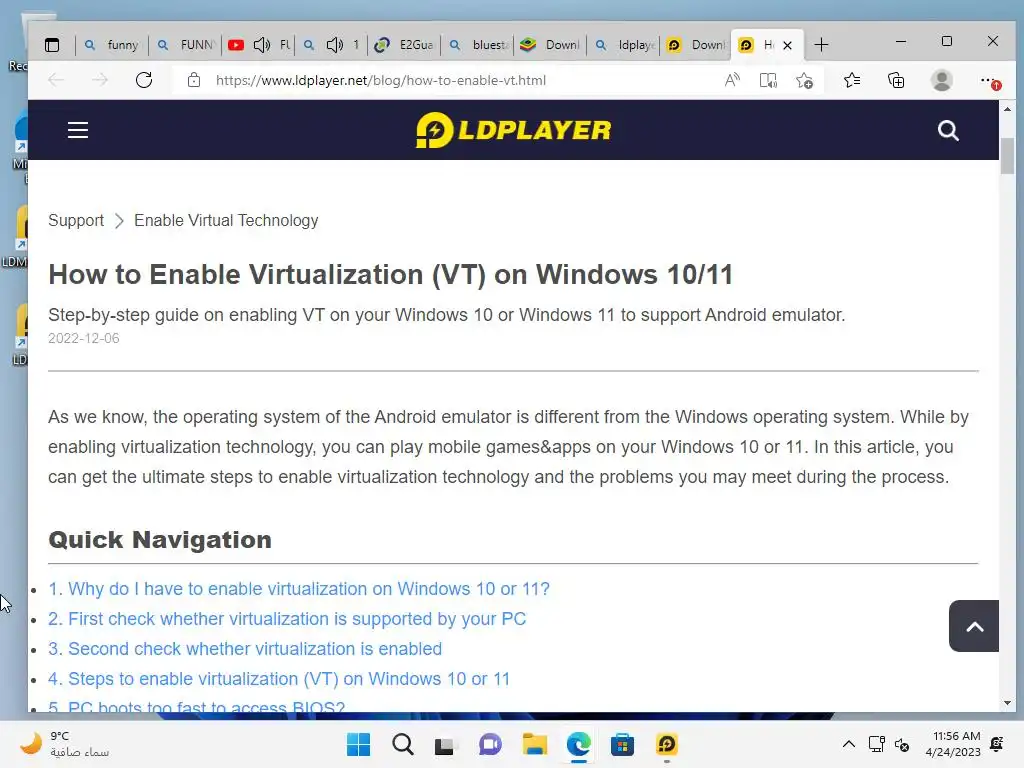View site information lock icon

(x=193, y=80)
